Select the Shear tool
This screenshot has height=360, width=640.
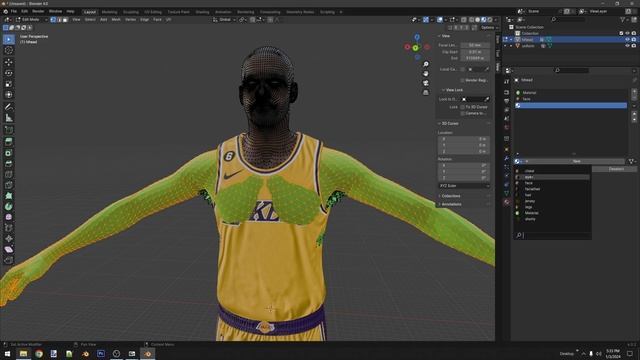pyautogui.click(x=9, y=249)
